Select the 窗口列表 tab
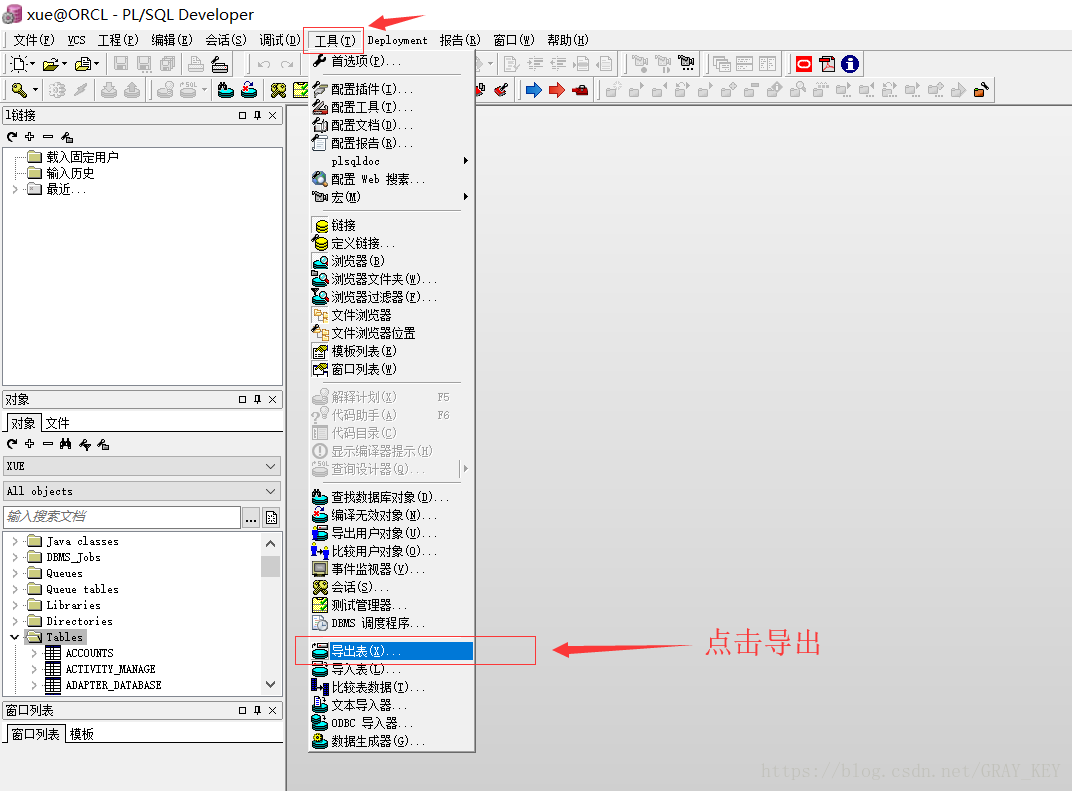This screenshot has height=791, width=1072. tap(36, 734)
